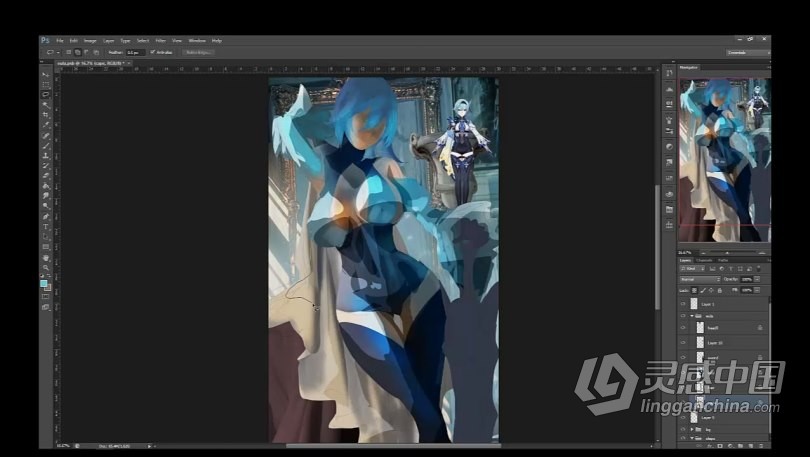Click the Screen Mode icon

point(45,307)
